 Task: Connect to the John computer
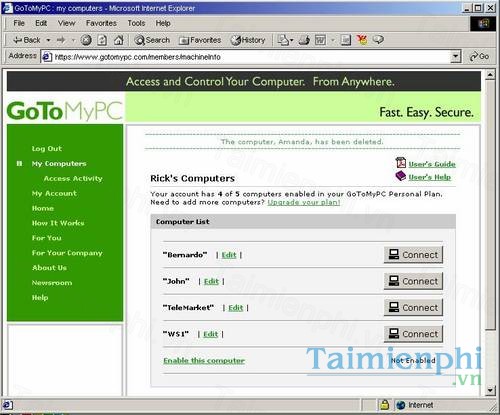(413, 281)
